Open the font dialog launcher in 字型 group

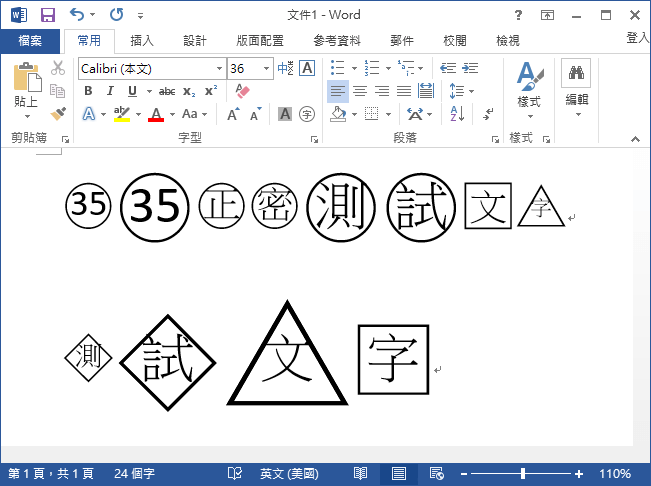coord(314,139)
